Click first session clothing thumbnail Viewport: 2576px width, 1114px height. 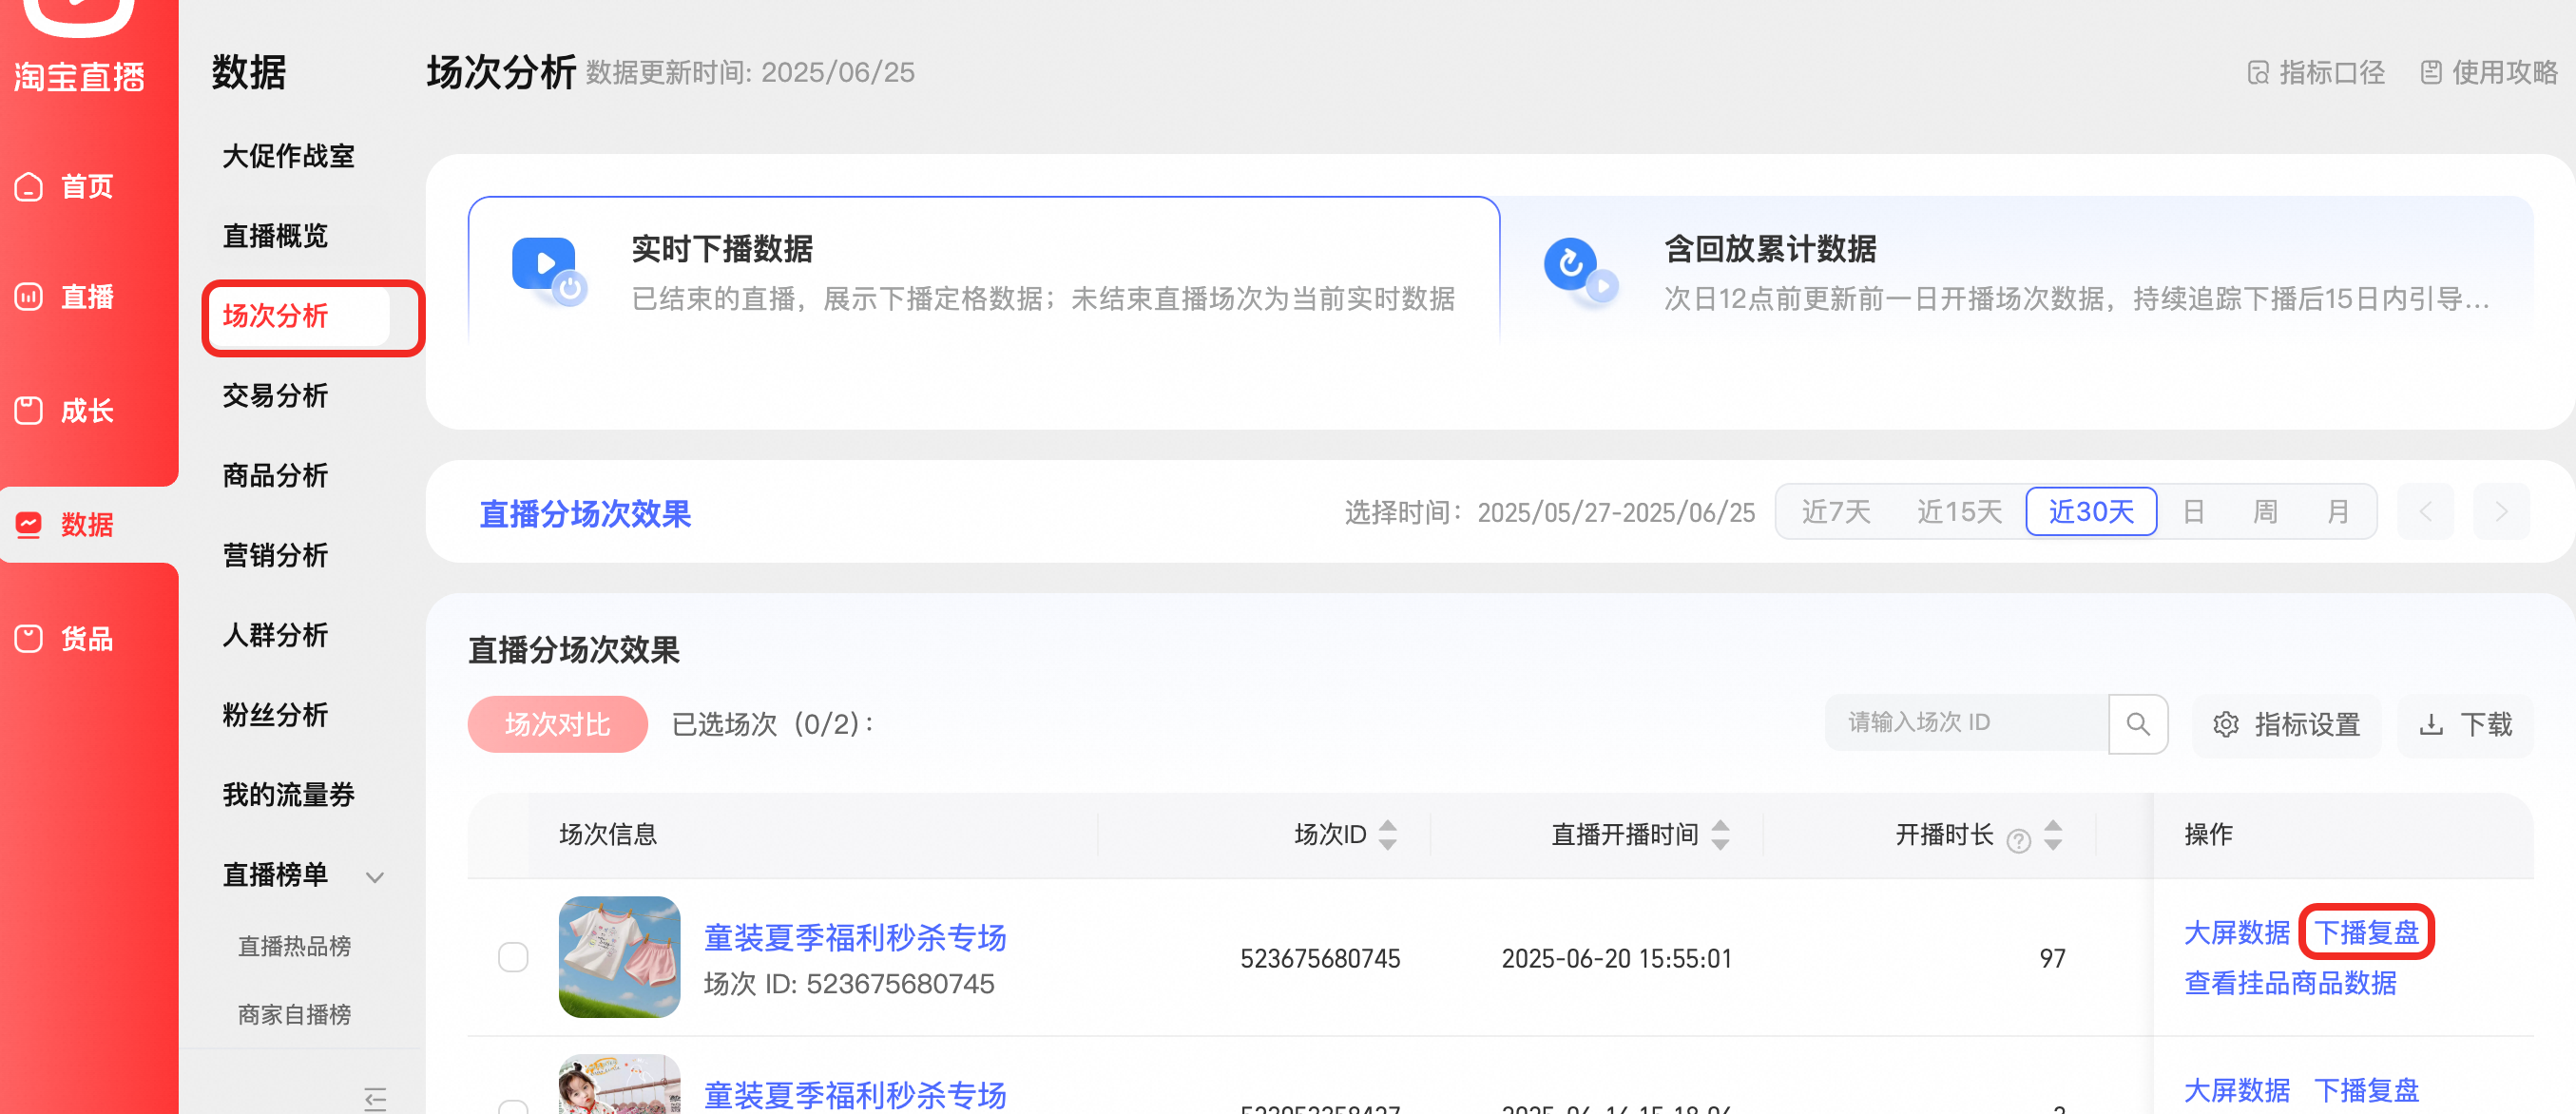coord(619,957)
